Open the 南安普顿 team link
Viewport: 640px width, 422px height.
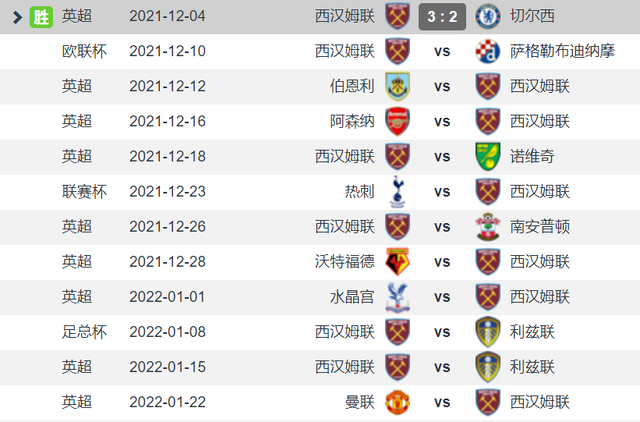click(x=540, y=227)
